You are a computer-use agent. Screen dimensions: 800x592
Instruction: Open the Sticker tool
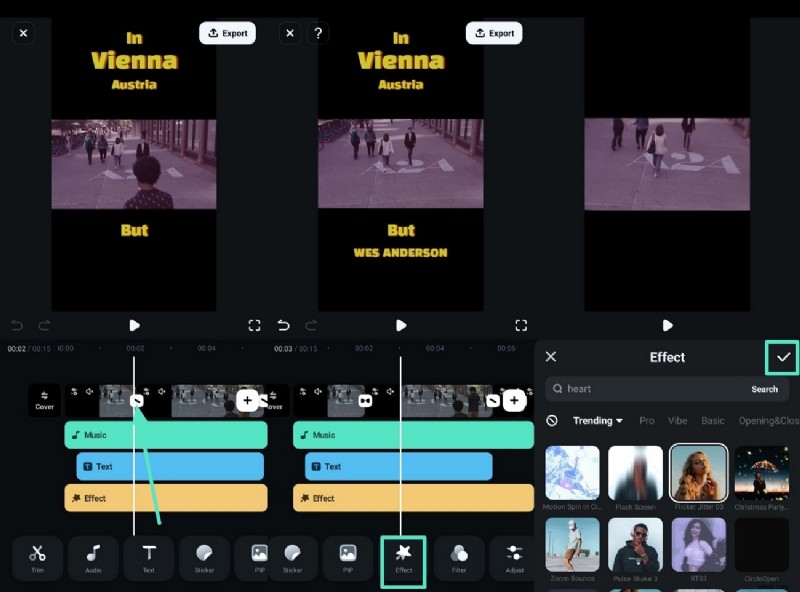[203, 560]
